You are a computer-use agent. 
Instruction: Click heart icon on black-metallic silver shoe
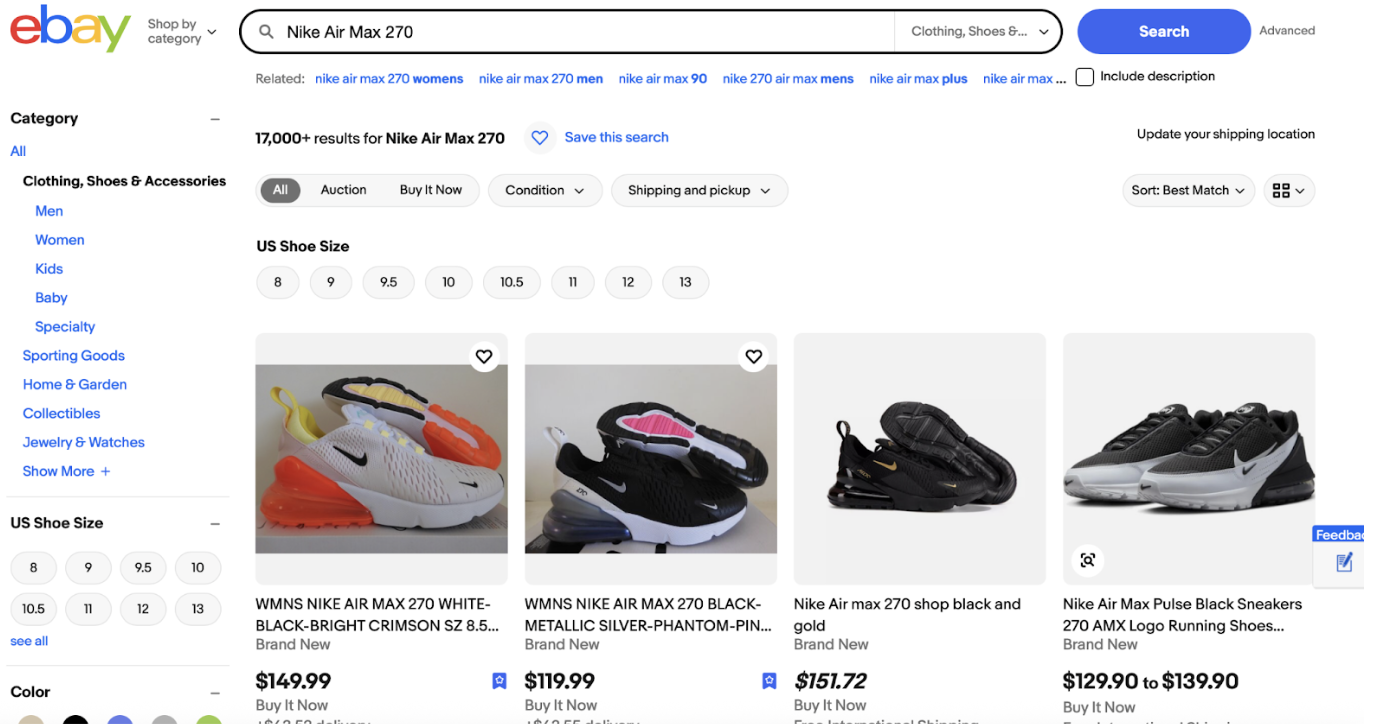(x=753, y=356)
